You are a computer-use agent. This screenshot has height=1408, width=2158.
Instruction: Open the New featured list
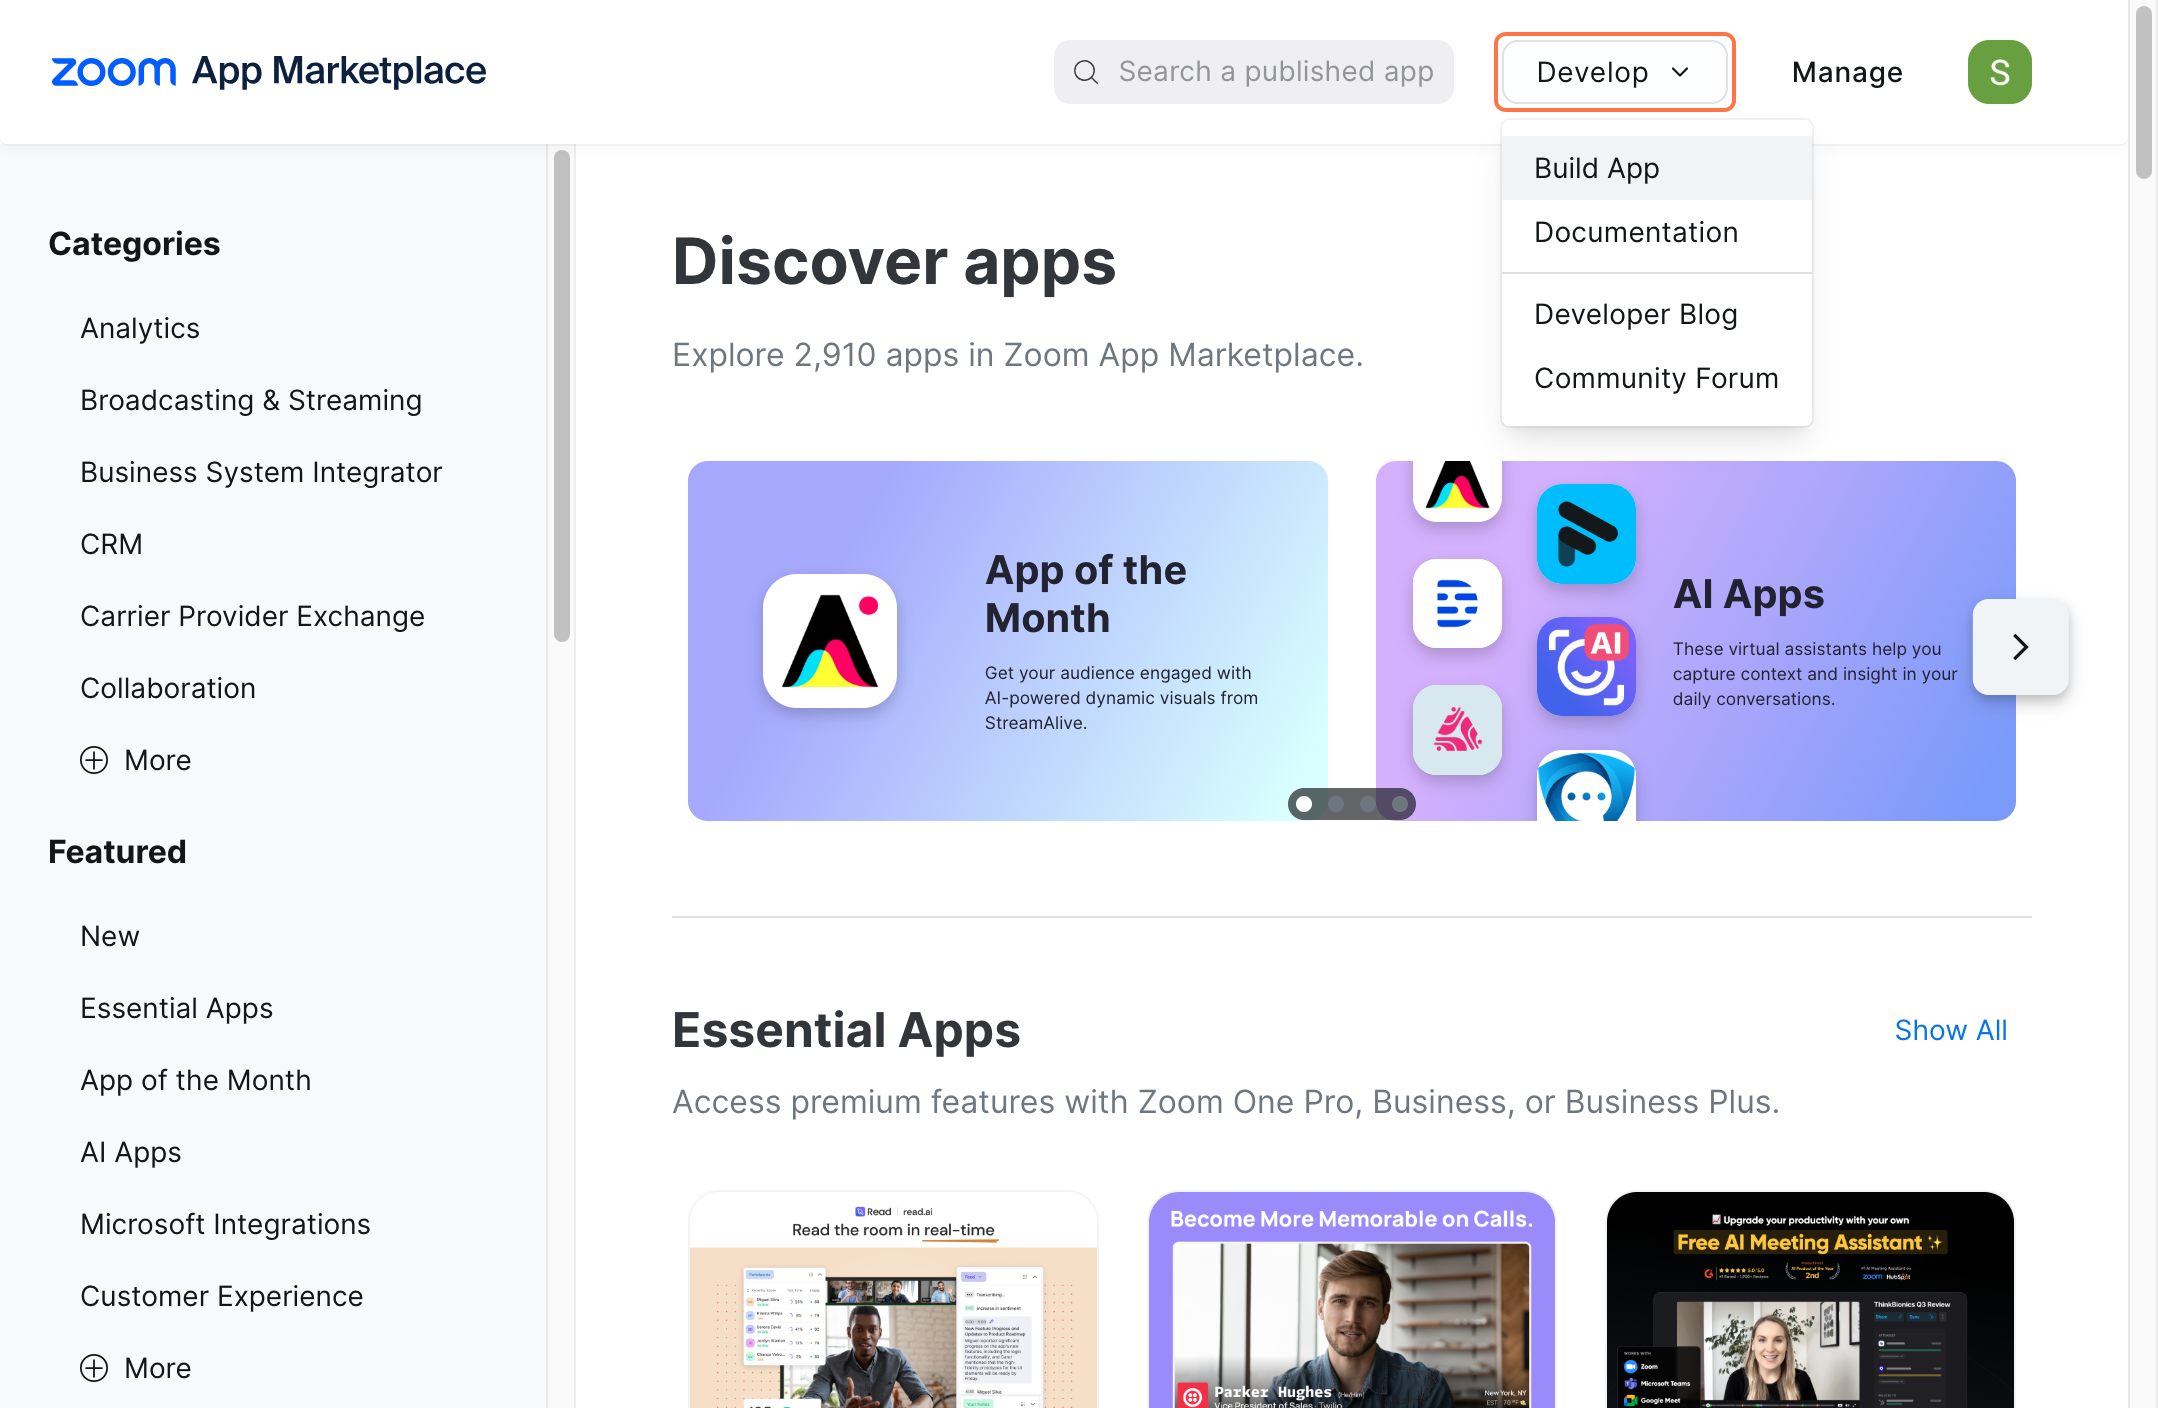pos(110,936)
